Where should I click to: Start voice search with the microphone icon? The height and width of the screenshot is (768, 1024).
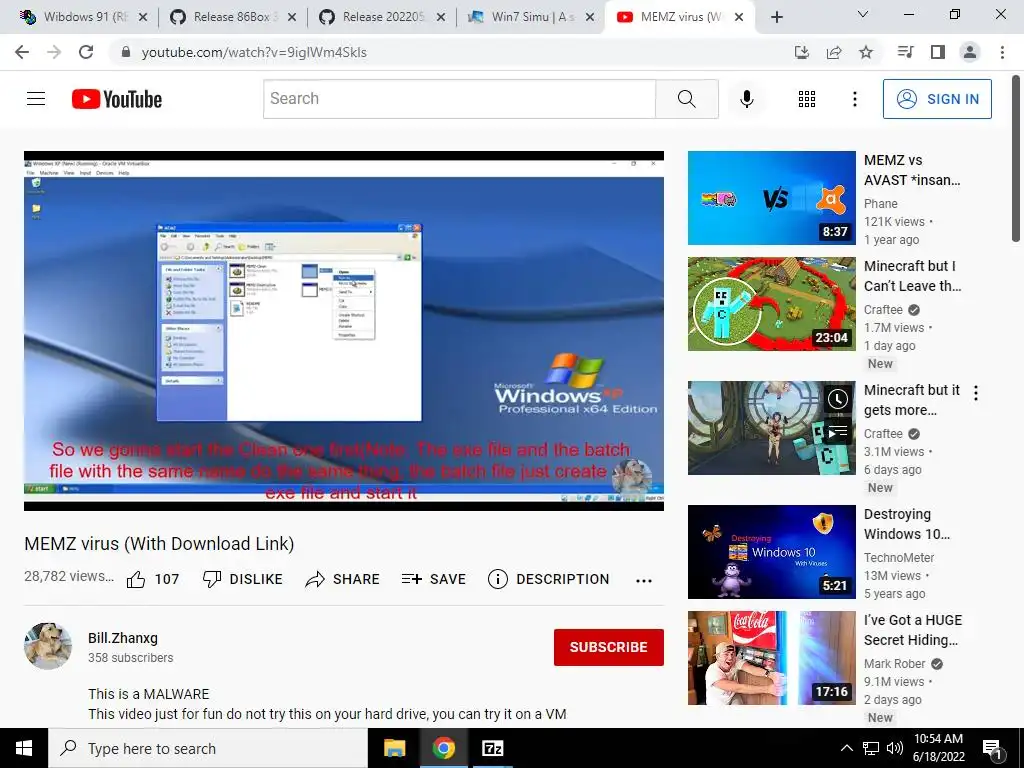click(747, 99)
